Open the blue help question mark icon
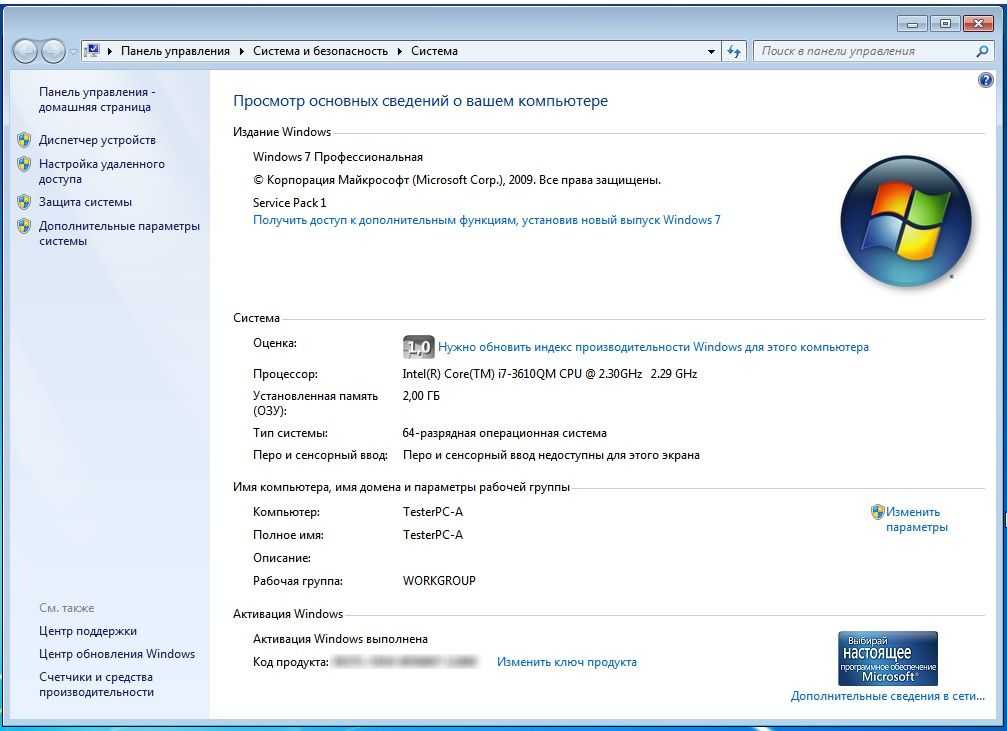1007x731 pixels. click(x=985, y=80)
